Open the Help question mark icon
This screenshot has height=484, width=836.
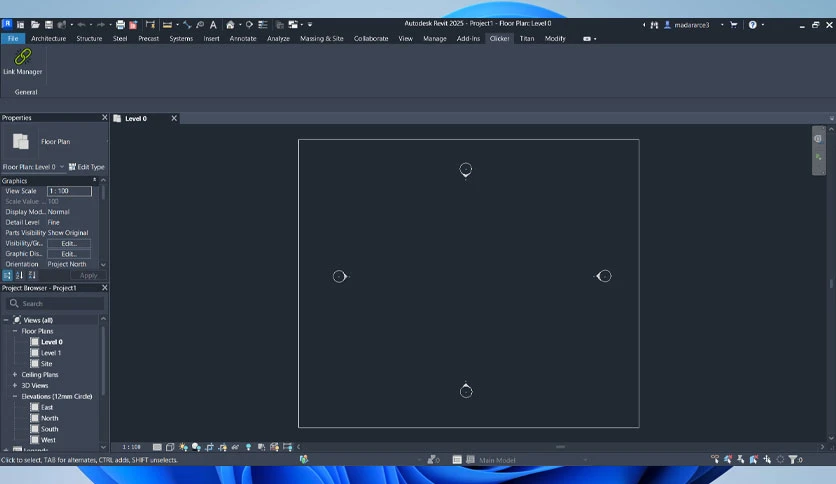coord(752,25)
